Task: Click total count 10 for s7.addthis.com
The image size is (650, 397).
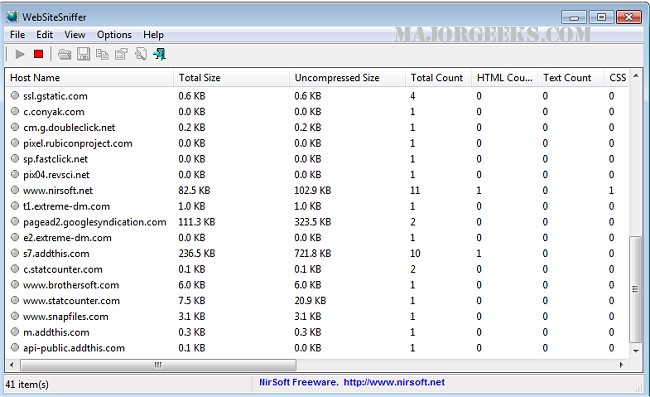Action: (415, 253)
